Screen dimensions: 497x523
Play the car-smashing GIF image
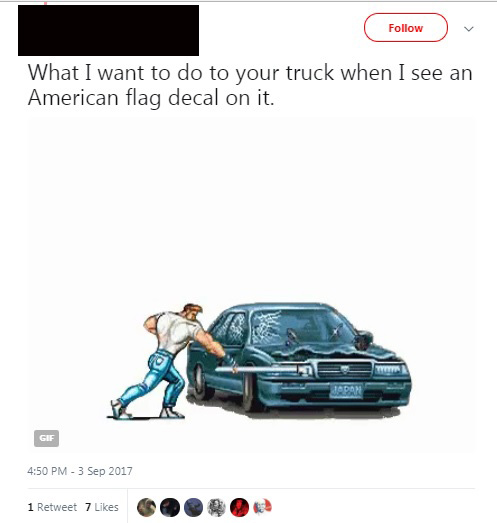pyautogui.click(x=252, y=285)
